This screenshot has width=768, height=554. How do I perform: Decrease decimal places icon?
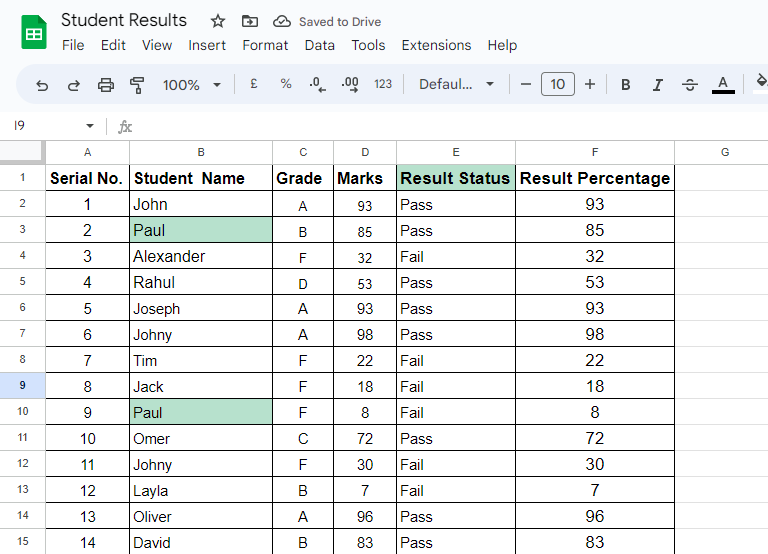click(317, 85)
